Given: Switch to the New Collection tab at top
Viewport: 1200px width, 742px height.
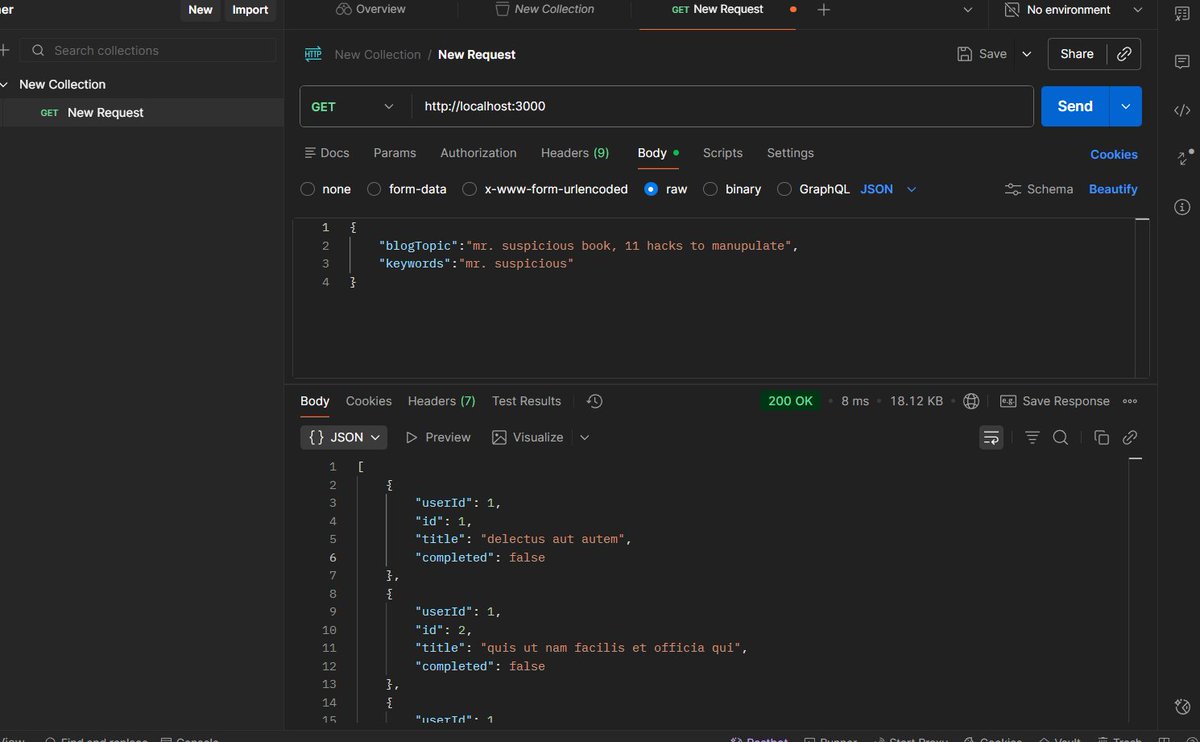Looking at the screenshot, I should [x=544, y=10].
